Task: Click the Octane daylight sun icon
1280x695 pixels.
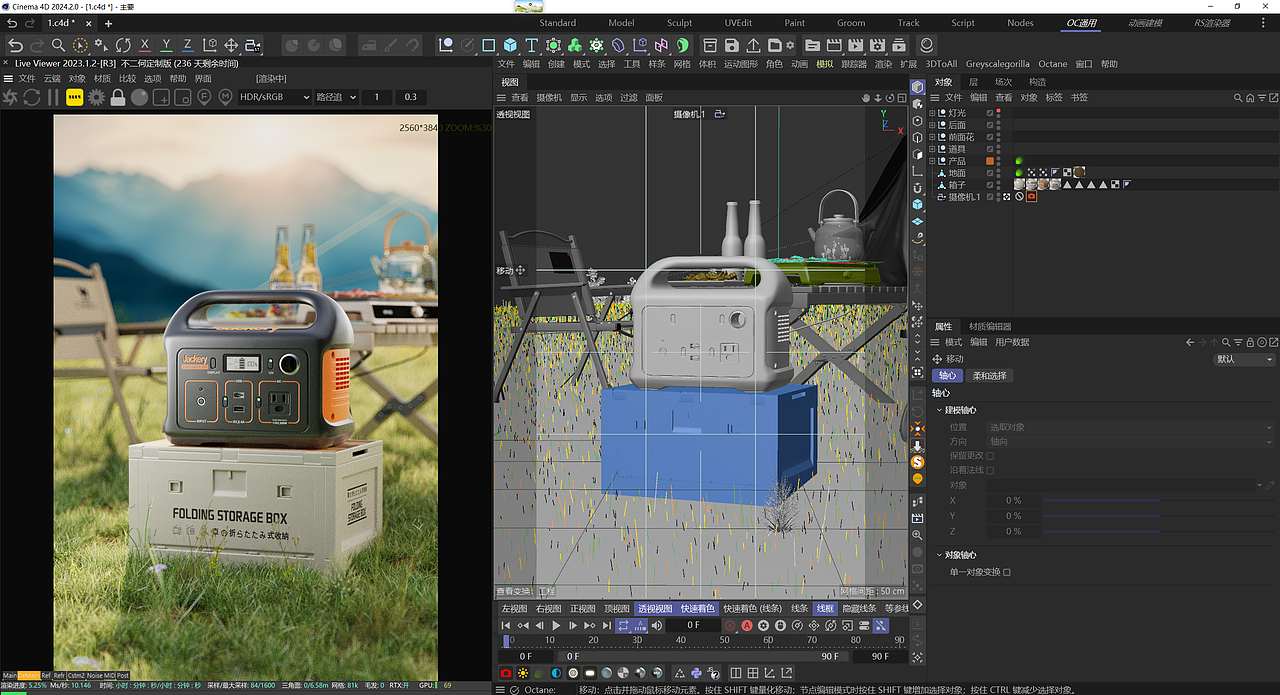Action: click(523, 673)
